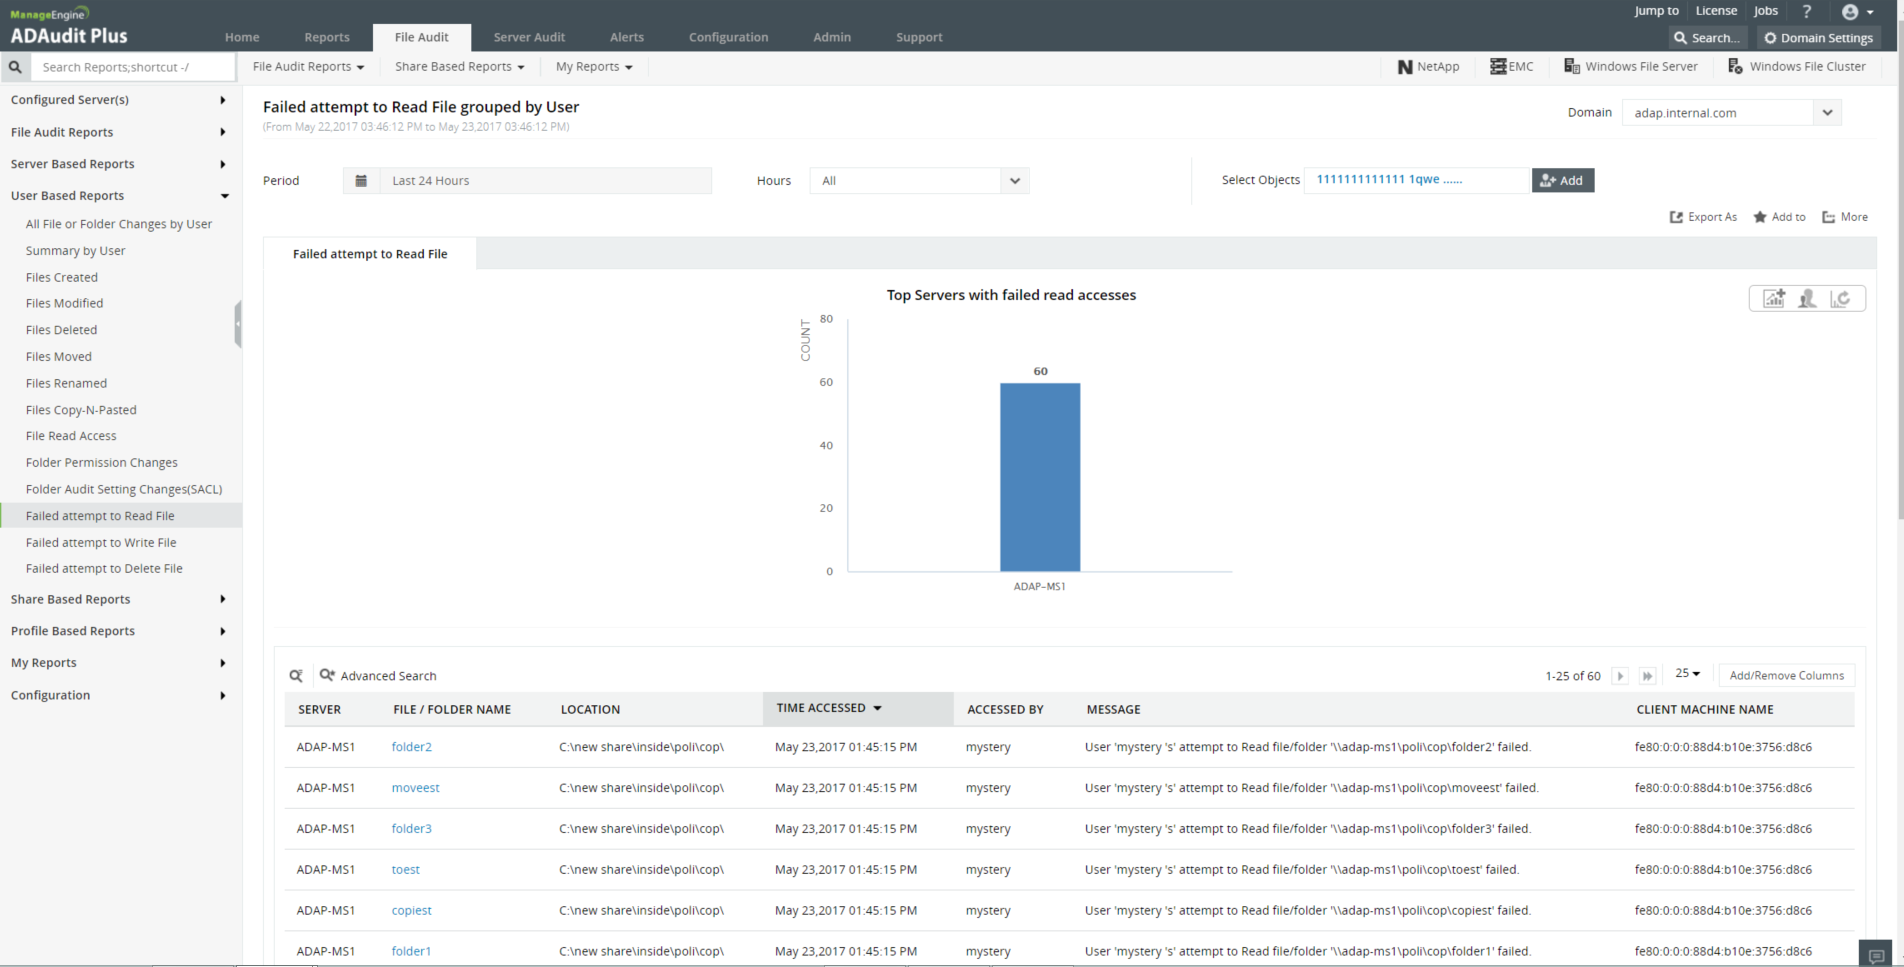The image size is (1904, 967).
Task: Expand the Hours dropdown set to All
Action: point(919,181)
